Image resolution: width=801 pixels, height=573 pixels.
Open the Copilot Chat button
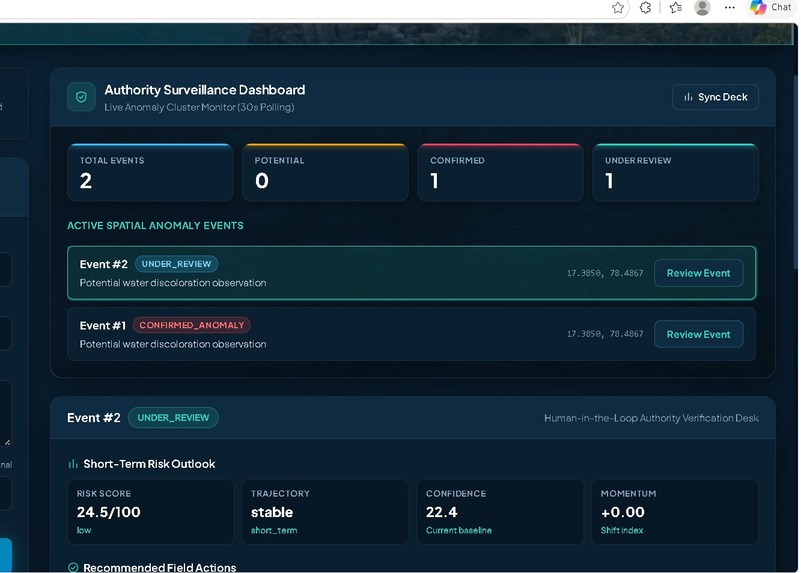(771, 8)
